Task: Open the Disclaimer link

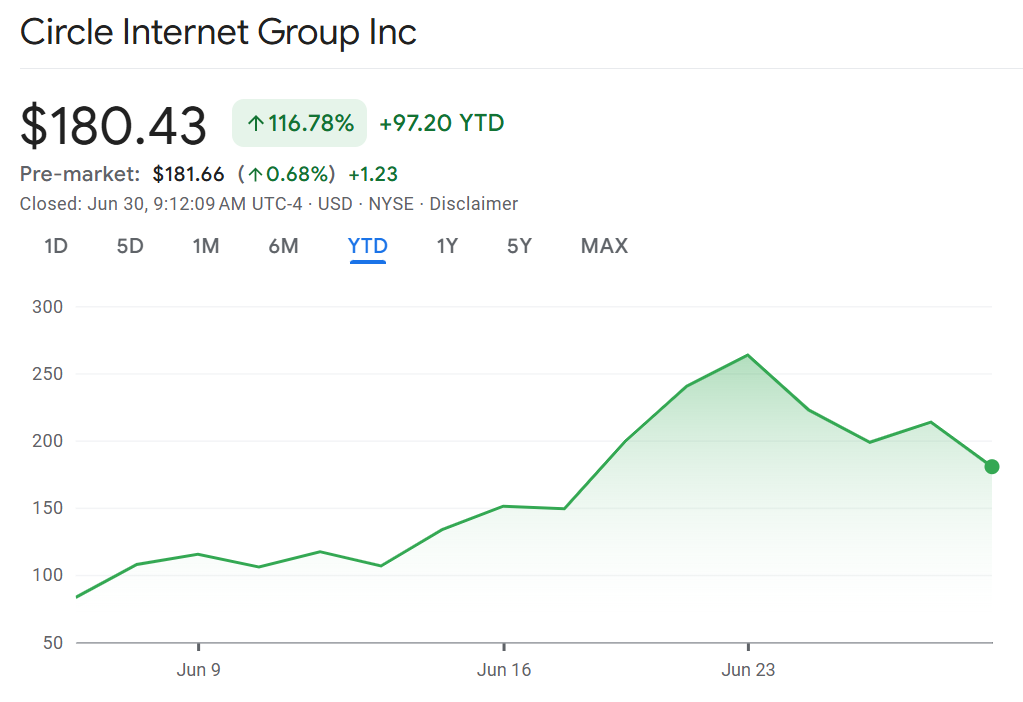Action: click(474, 204)
